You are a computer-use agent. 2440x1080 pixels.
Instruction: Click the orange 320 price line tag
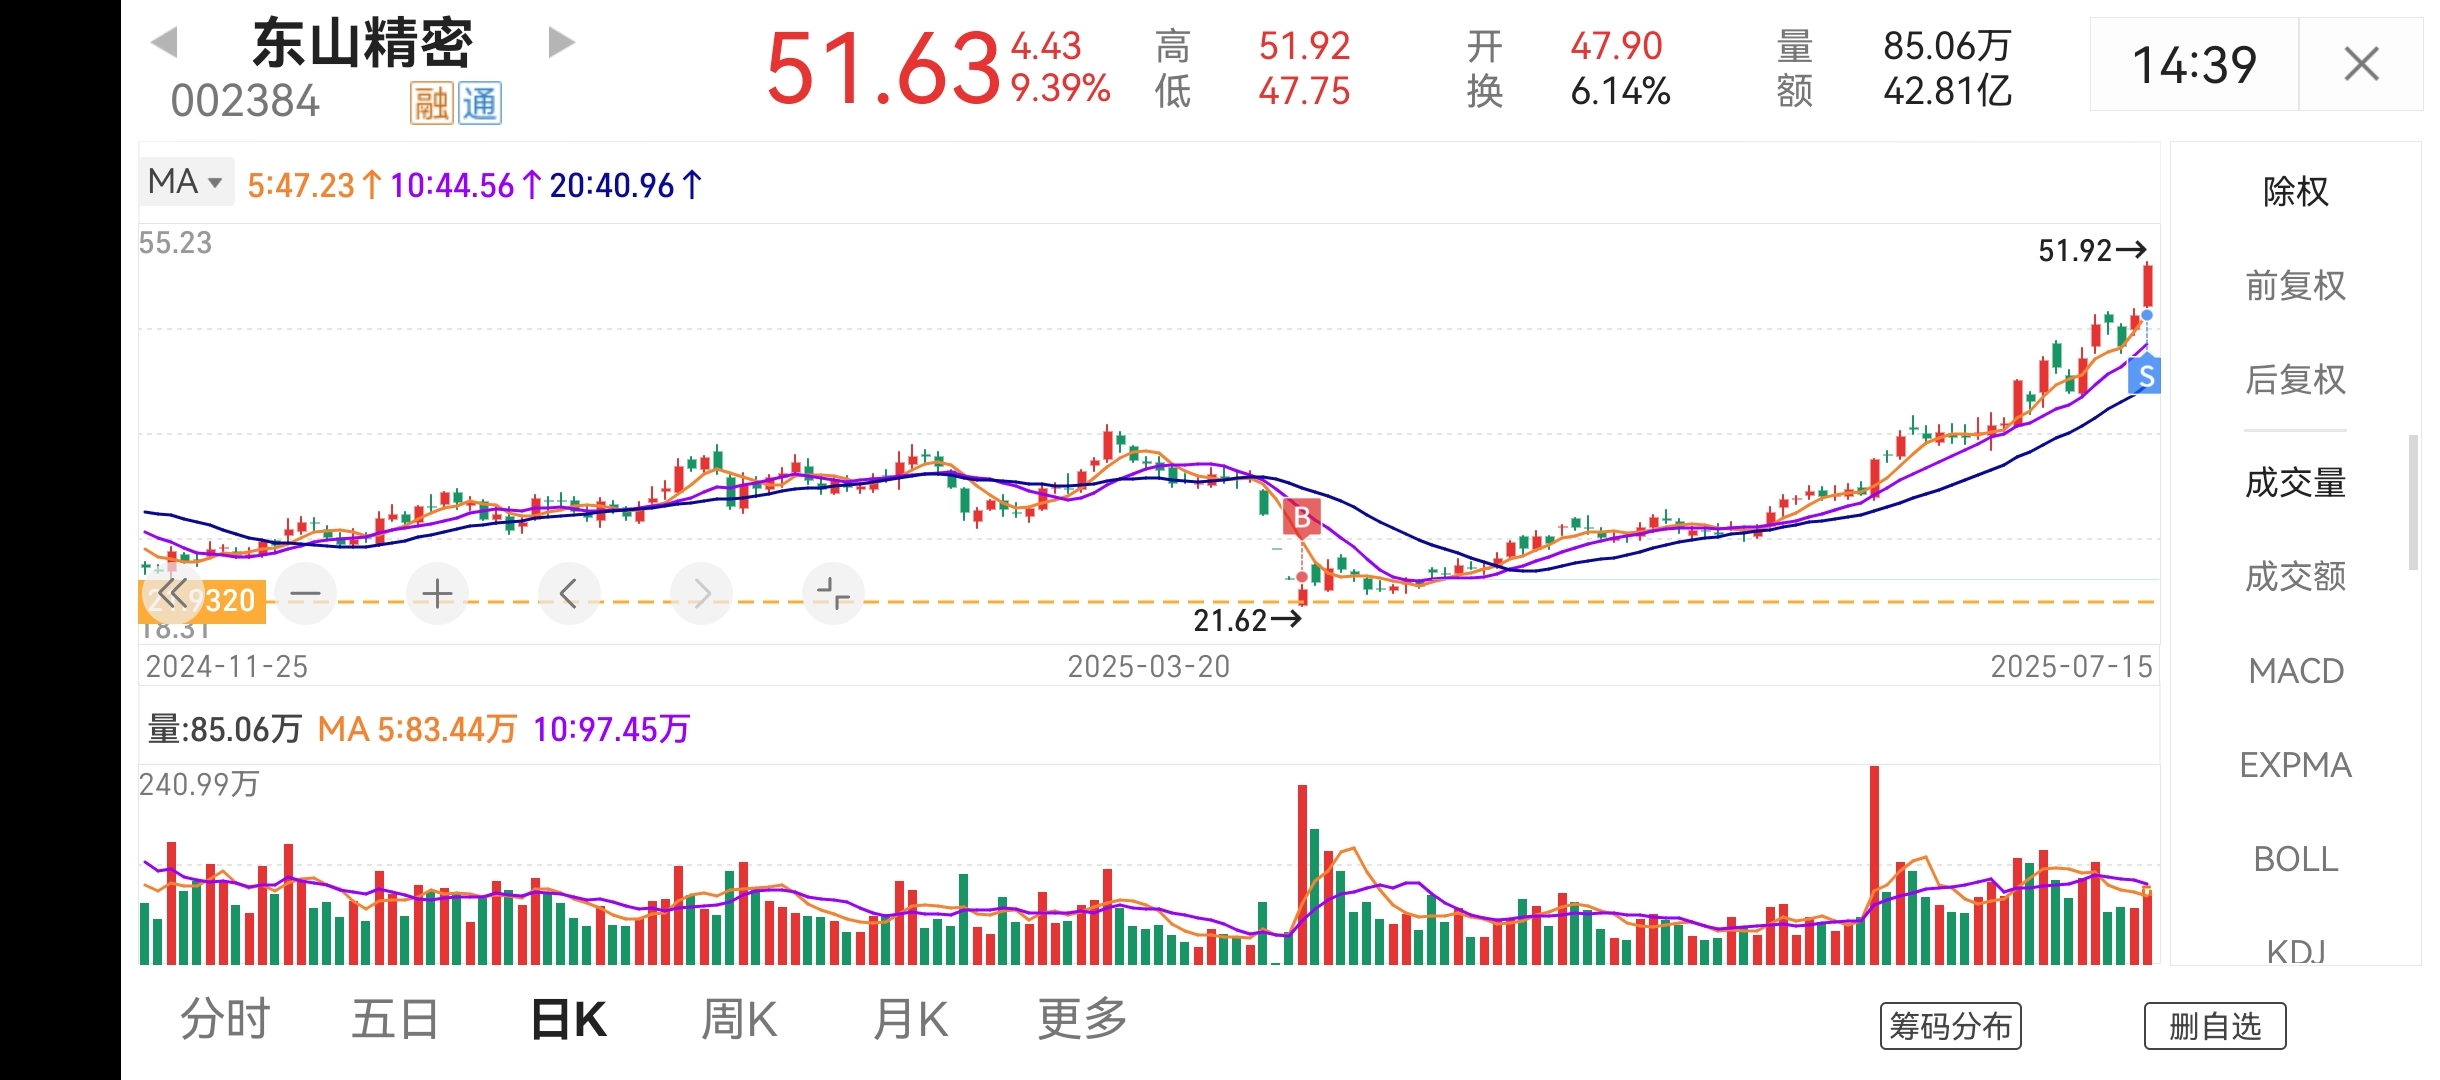tap(202, 601)
